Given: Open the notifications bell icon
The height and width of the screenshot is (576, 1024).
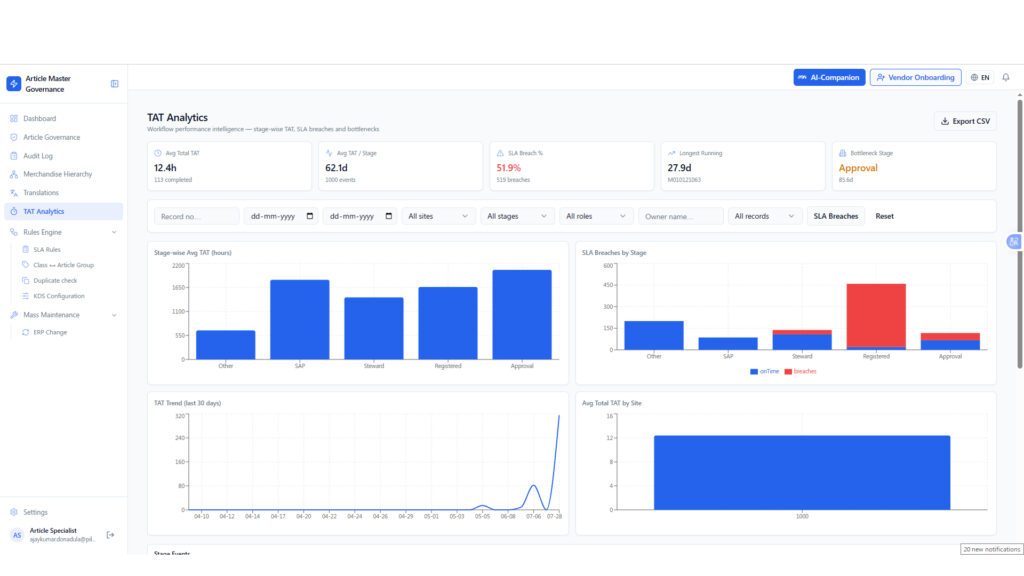Looking at the screenshot, I should tap(1006, 77).
